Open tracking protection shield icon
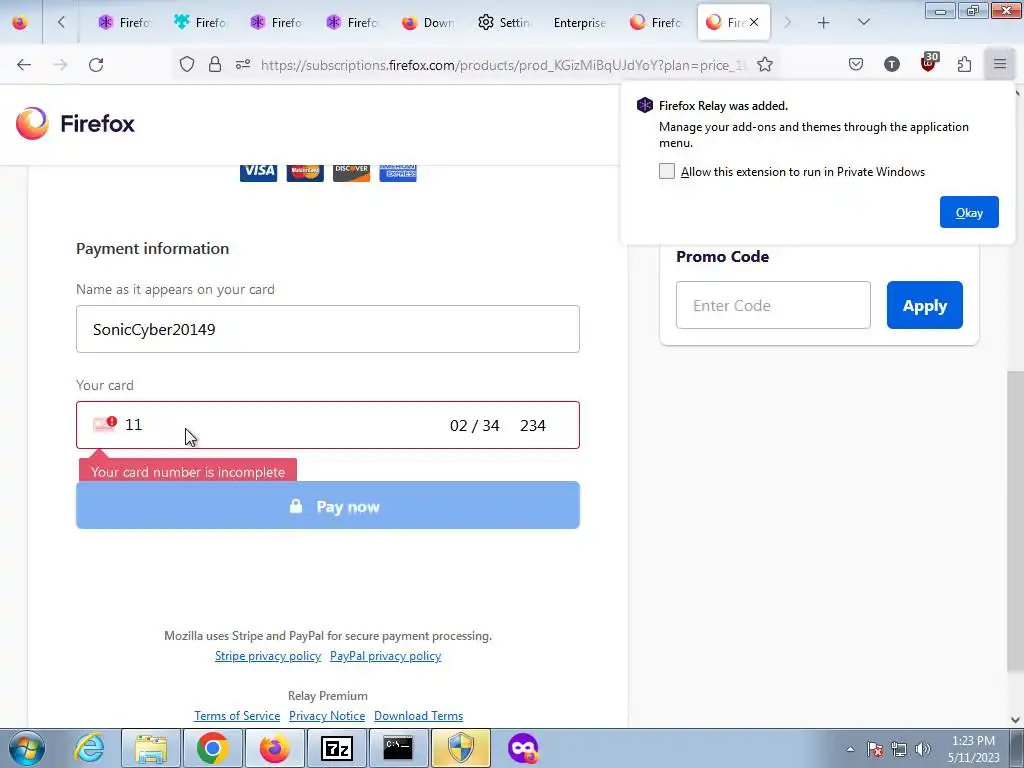Image resolution: width=1024 pixels, height=768 pixels. (187, 65)
